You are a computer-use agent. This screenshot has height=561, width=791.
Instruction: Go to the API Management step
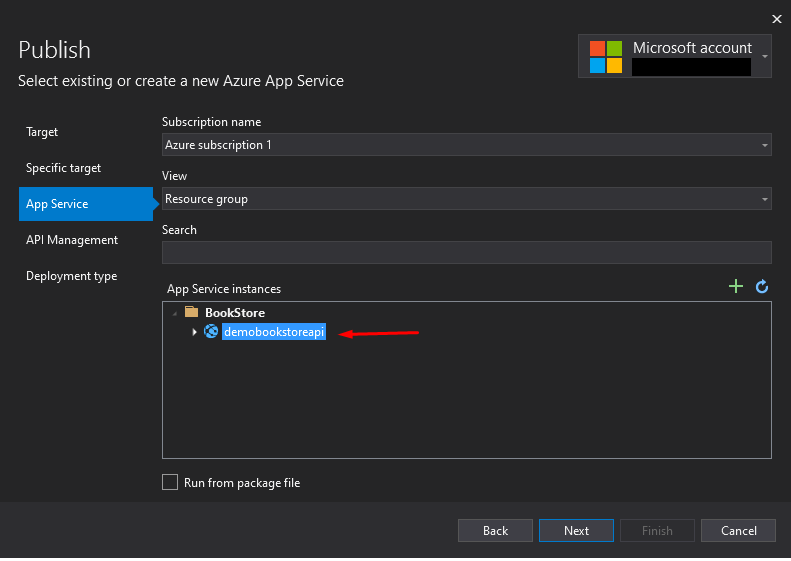pyautogui.click(x=72, y=240)
